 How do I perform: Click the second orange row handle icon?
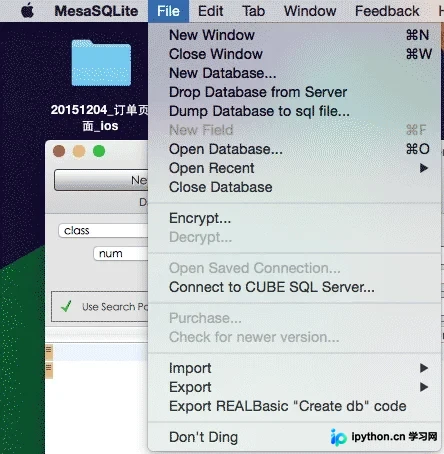[49, 371]
